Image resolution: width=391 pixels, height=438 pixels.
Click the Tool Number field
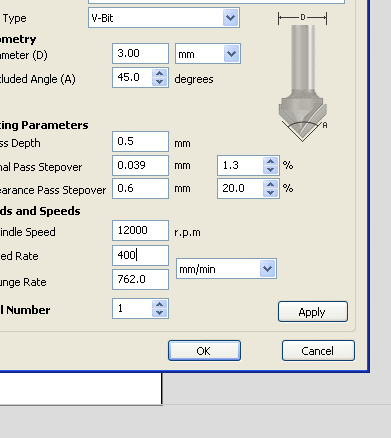[133, 309]
